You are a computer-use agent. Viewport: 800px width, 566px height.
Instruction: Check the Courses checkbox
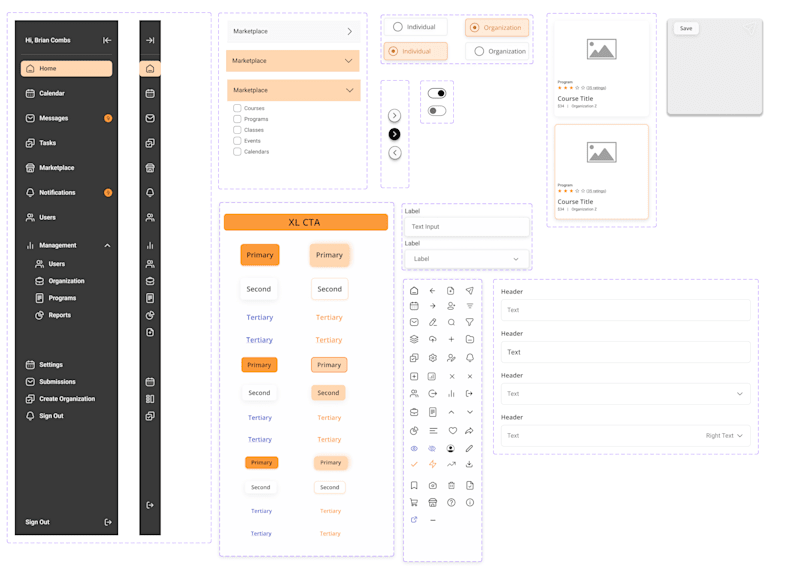237,108
